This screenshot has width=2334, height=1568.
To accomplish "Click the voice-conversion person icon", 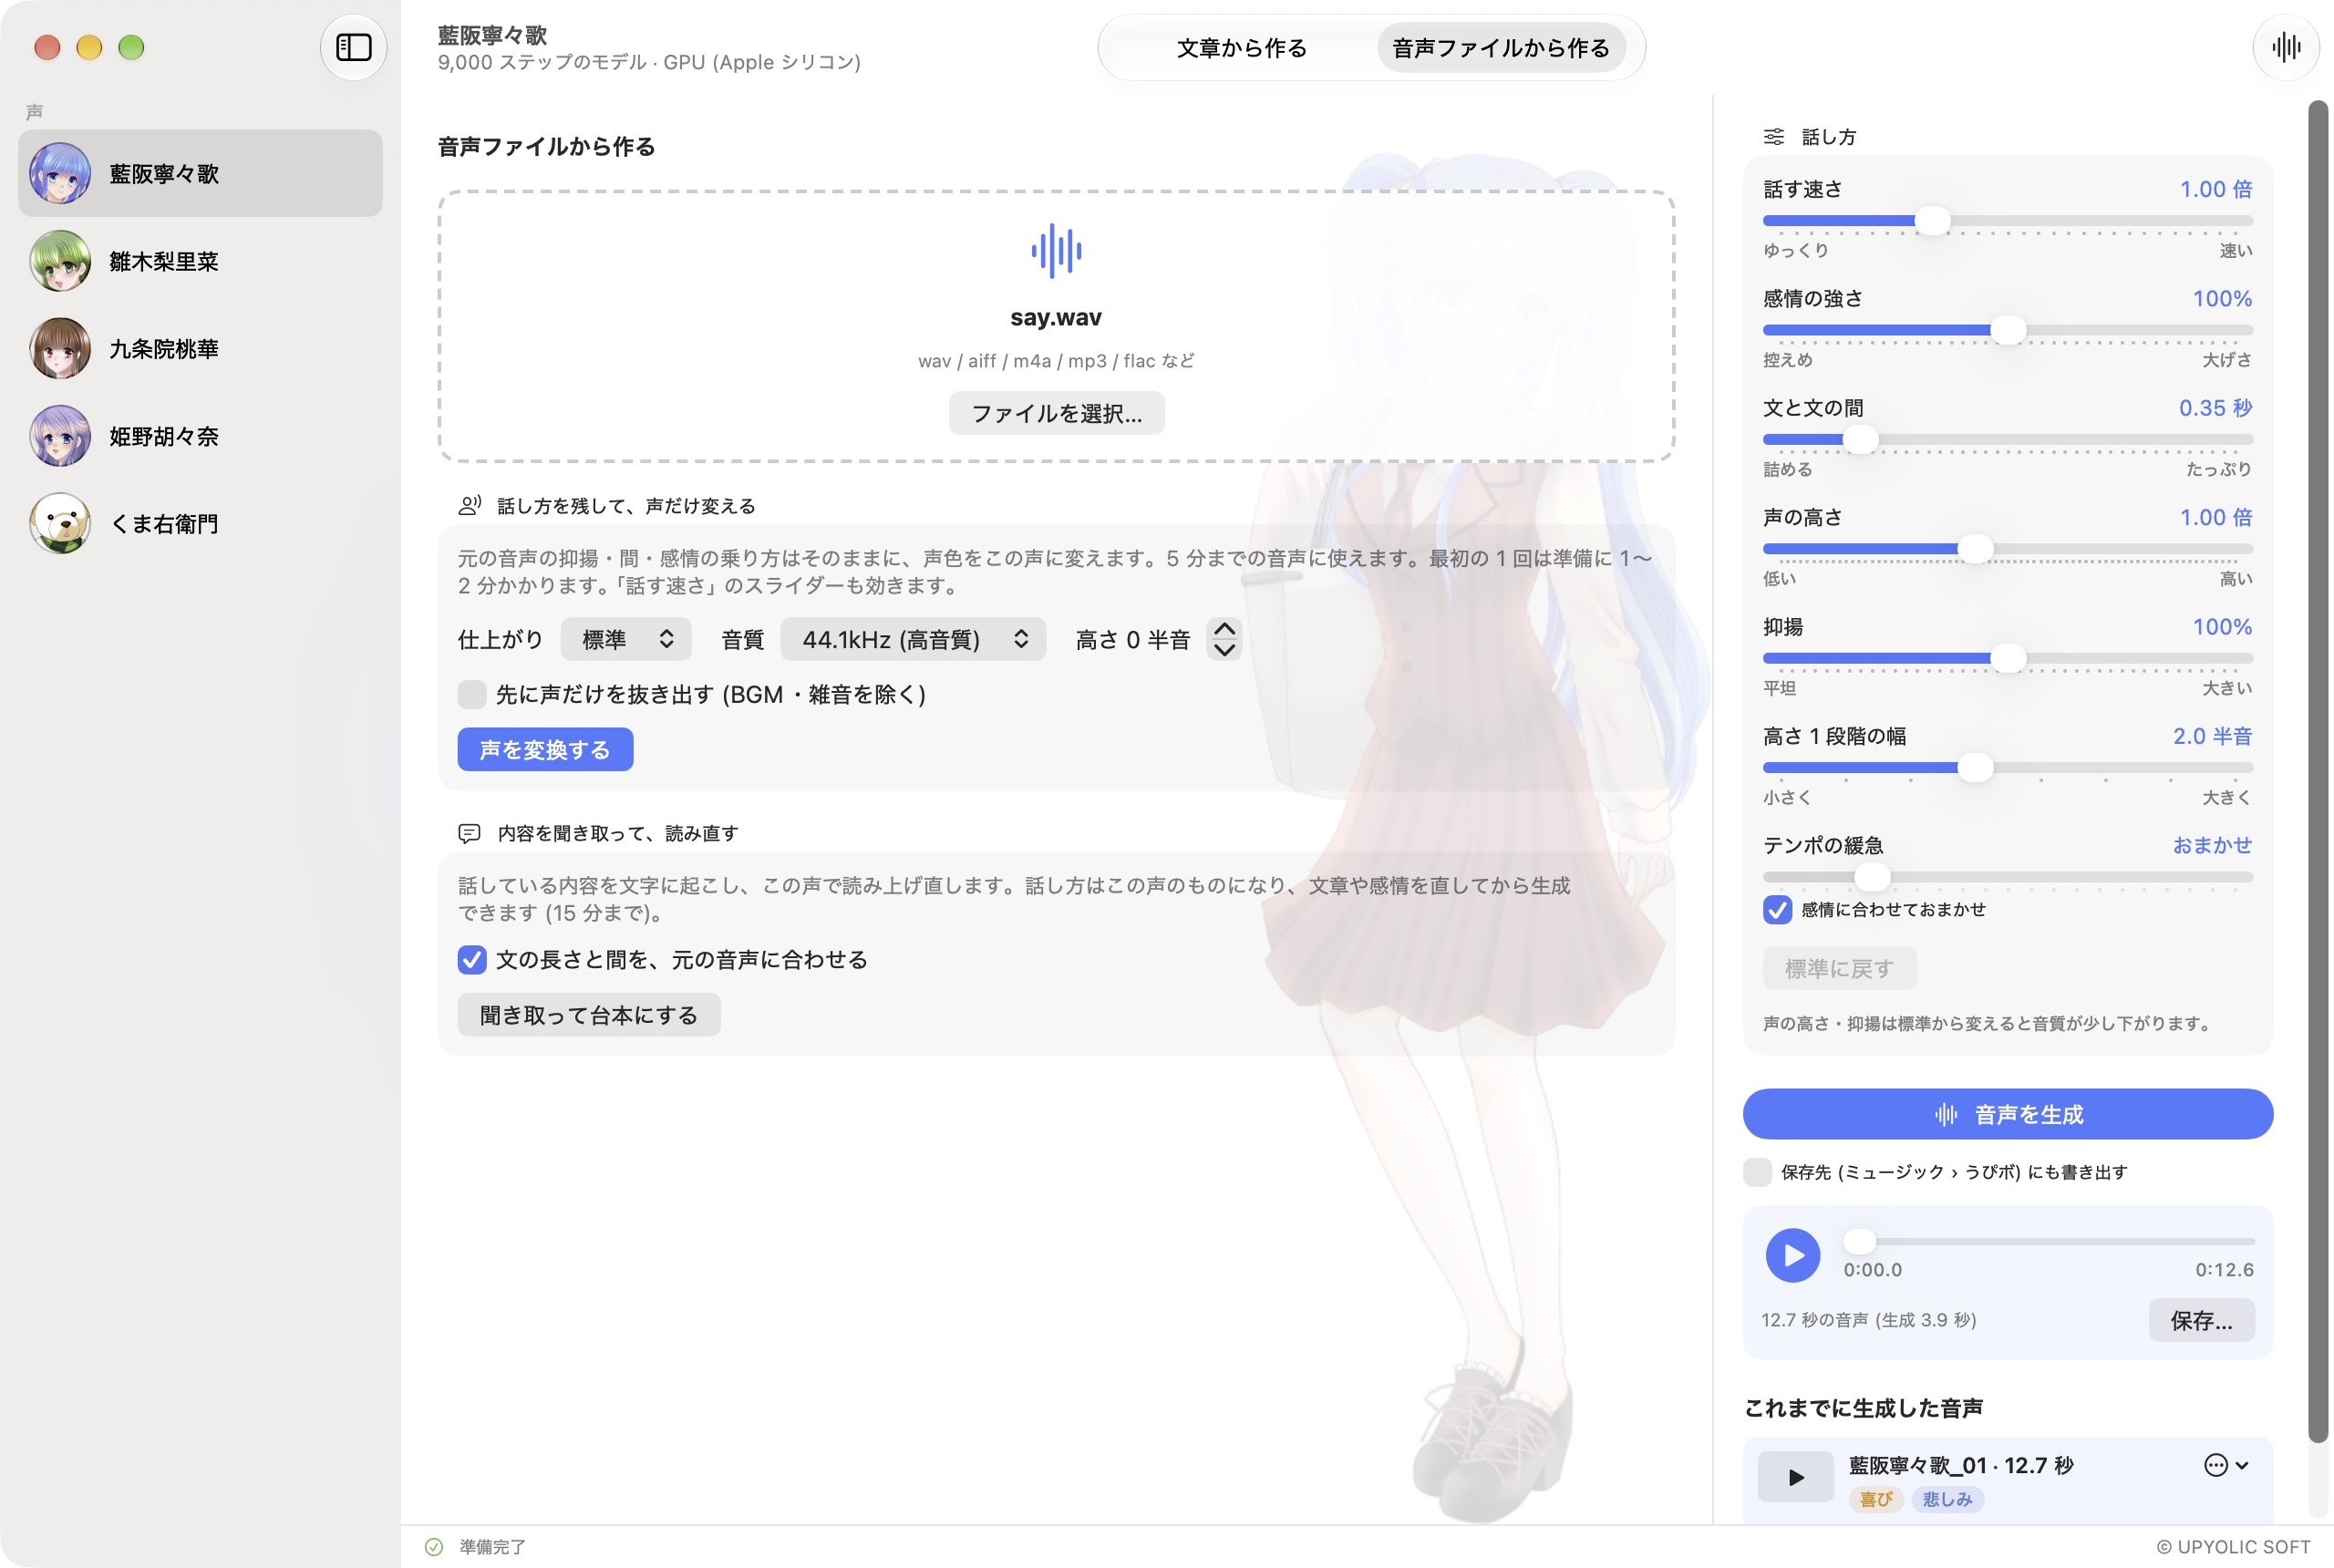I will point(469,505).
